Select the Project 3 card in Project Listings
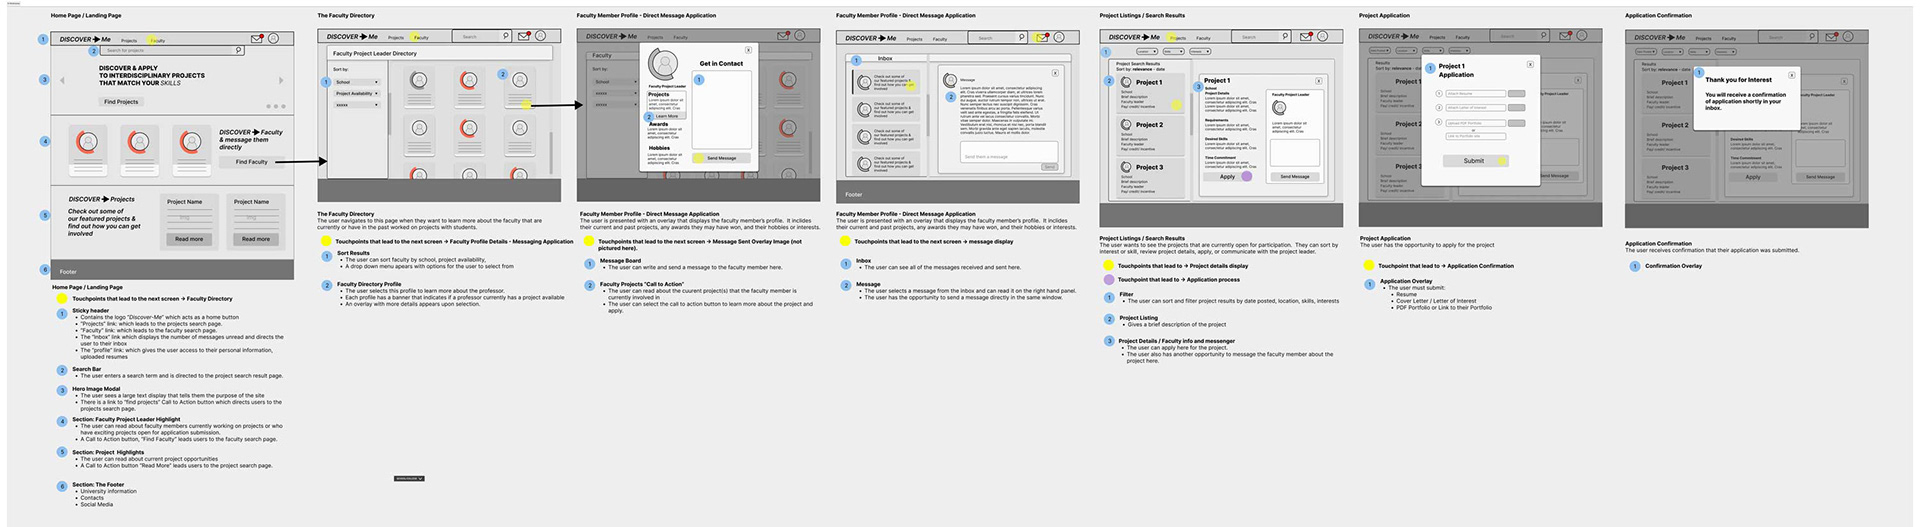The width and height of the screenshot is (1920, 527). (1150, 177)
